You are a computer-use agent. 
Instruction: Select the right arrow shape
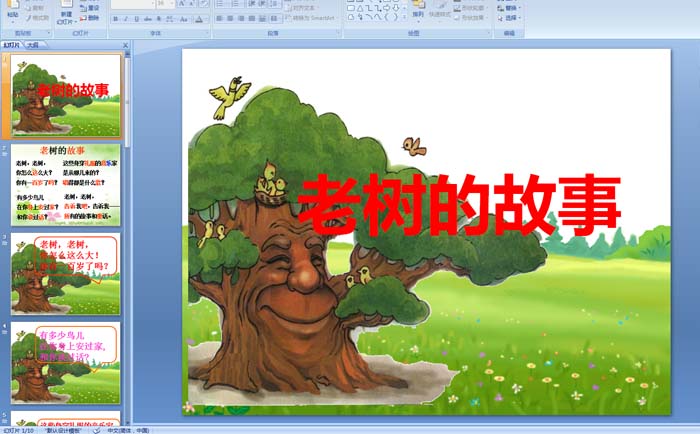click(386, 8)
